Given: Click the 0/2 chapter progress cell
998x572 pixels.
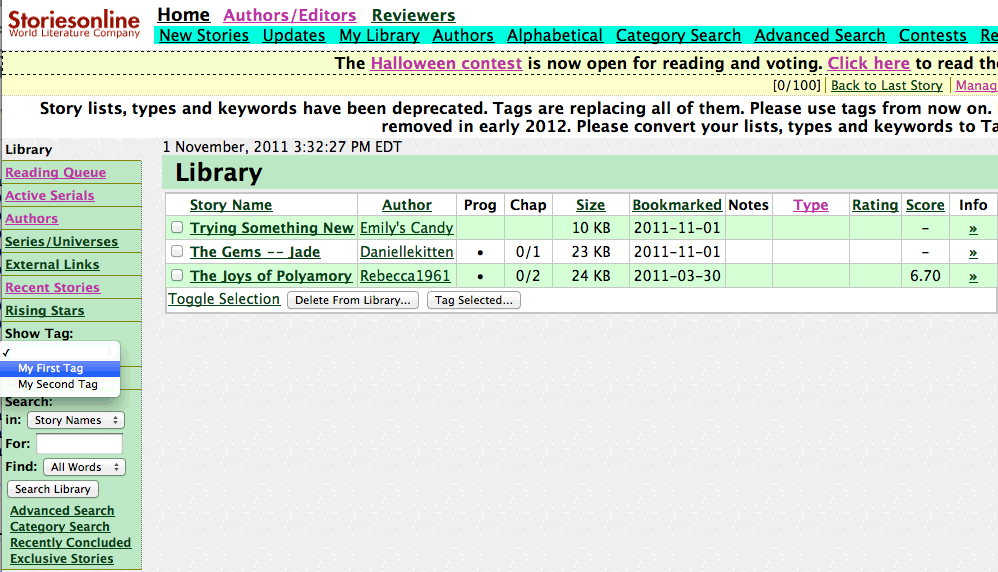Looking at the screenshot, I should pos(528,276).
